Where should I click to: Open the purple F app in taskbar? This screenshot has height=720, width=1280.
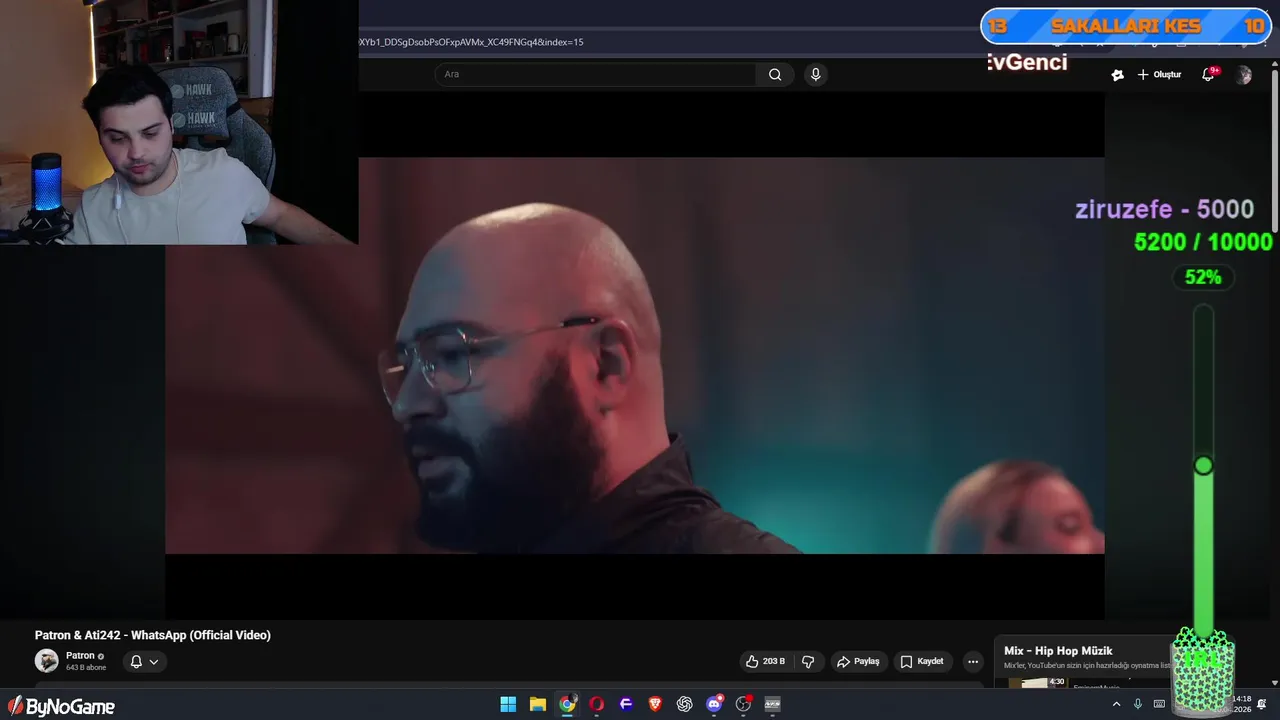tap(626, 704)
